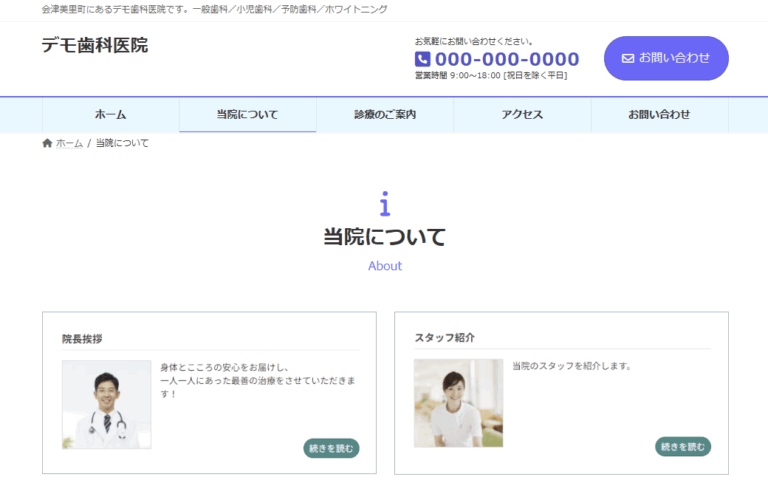The image size is (768, 494).
Task: Click the ホーム breadcrumb link text
Action: pyautogui.click(x=69, y=143)
